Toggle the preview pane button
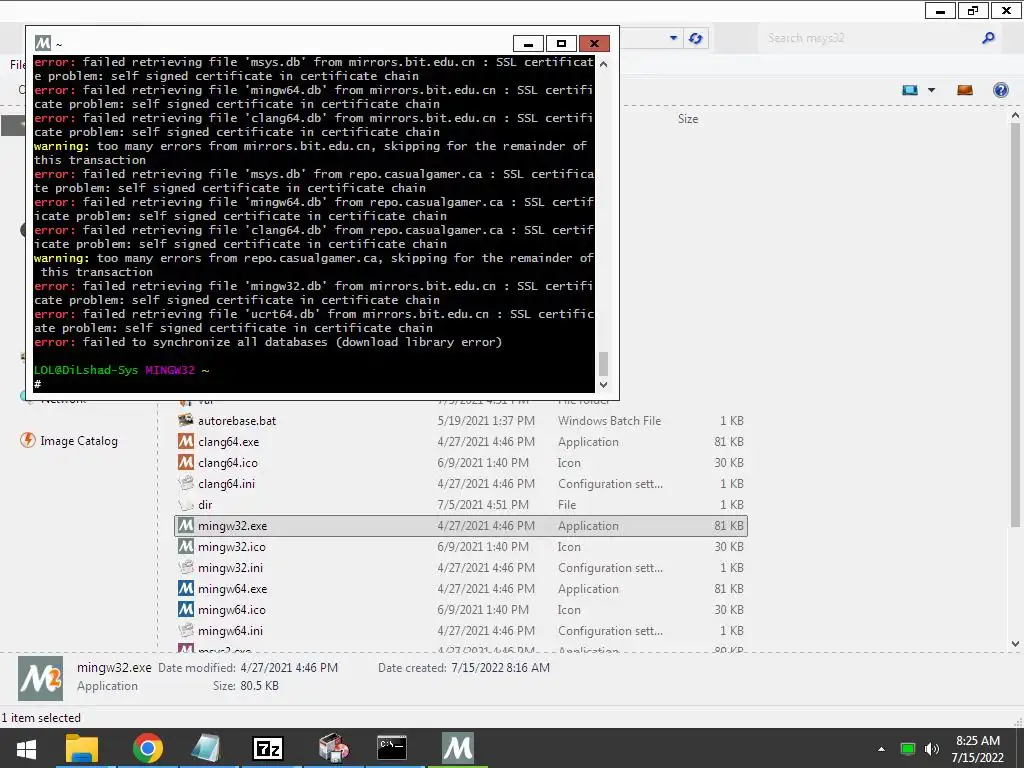Screen dimensions: 1024x768 965,90
